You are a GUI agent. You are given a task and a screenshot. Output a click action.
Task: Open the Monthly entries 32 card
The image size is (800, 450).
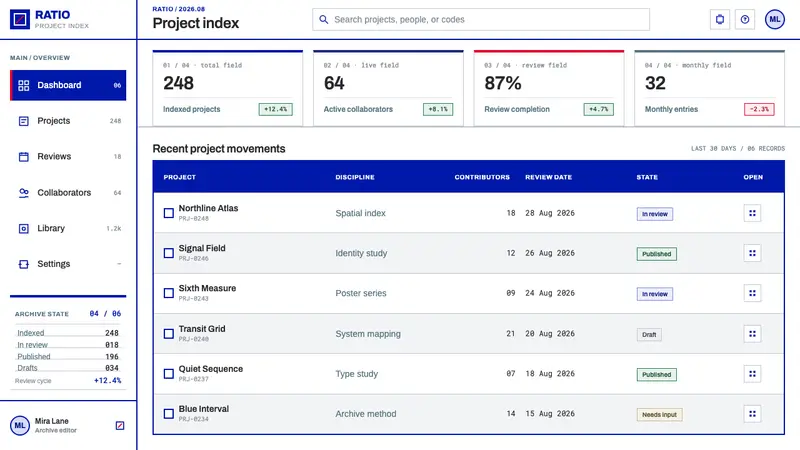710,88
